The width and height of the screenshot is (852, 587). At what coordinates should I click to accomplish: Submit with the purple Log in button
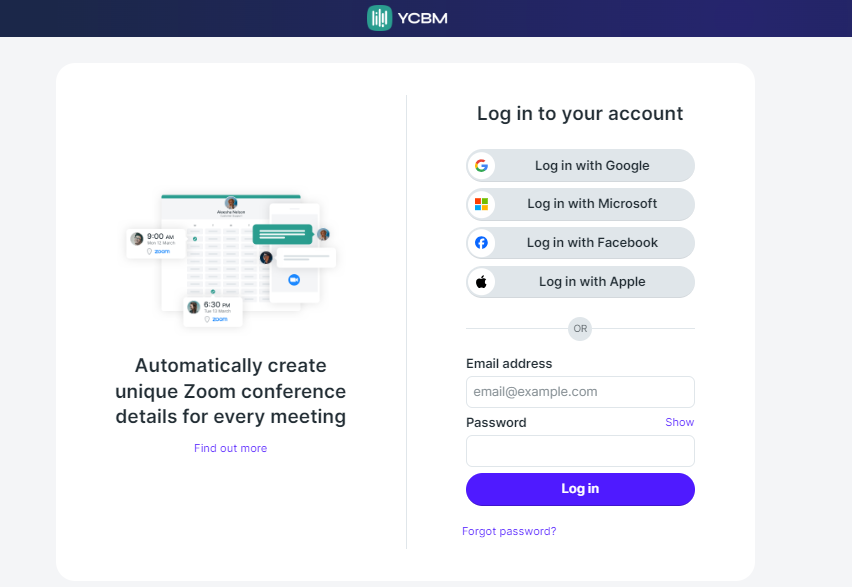click(580, 489)
